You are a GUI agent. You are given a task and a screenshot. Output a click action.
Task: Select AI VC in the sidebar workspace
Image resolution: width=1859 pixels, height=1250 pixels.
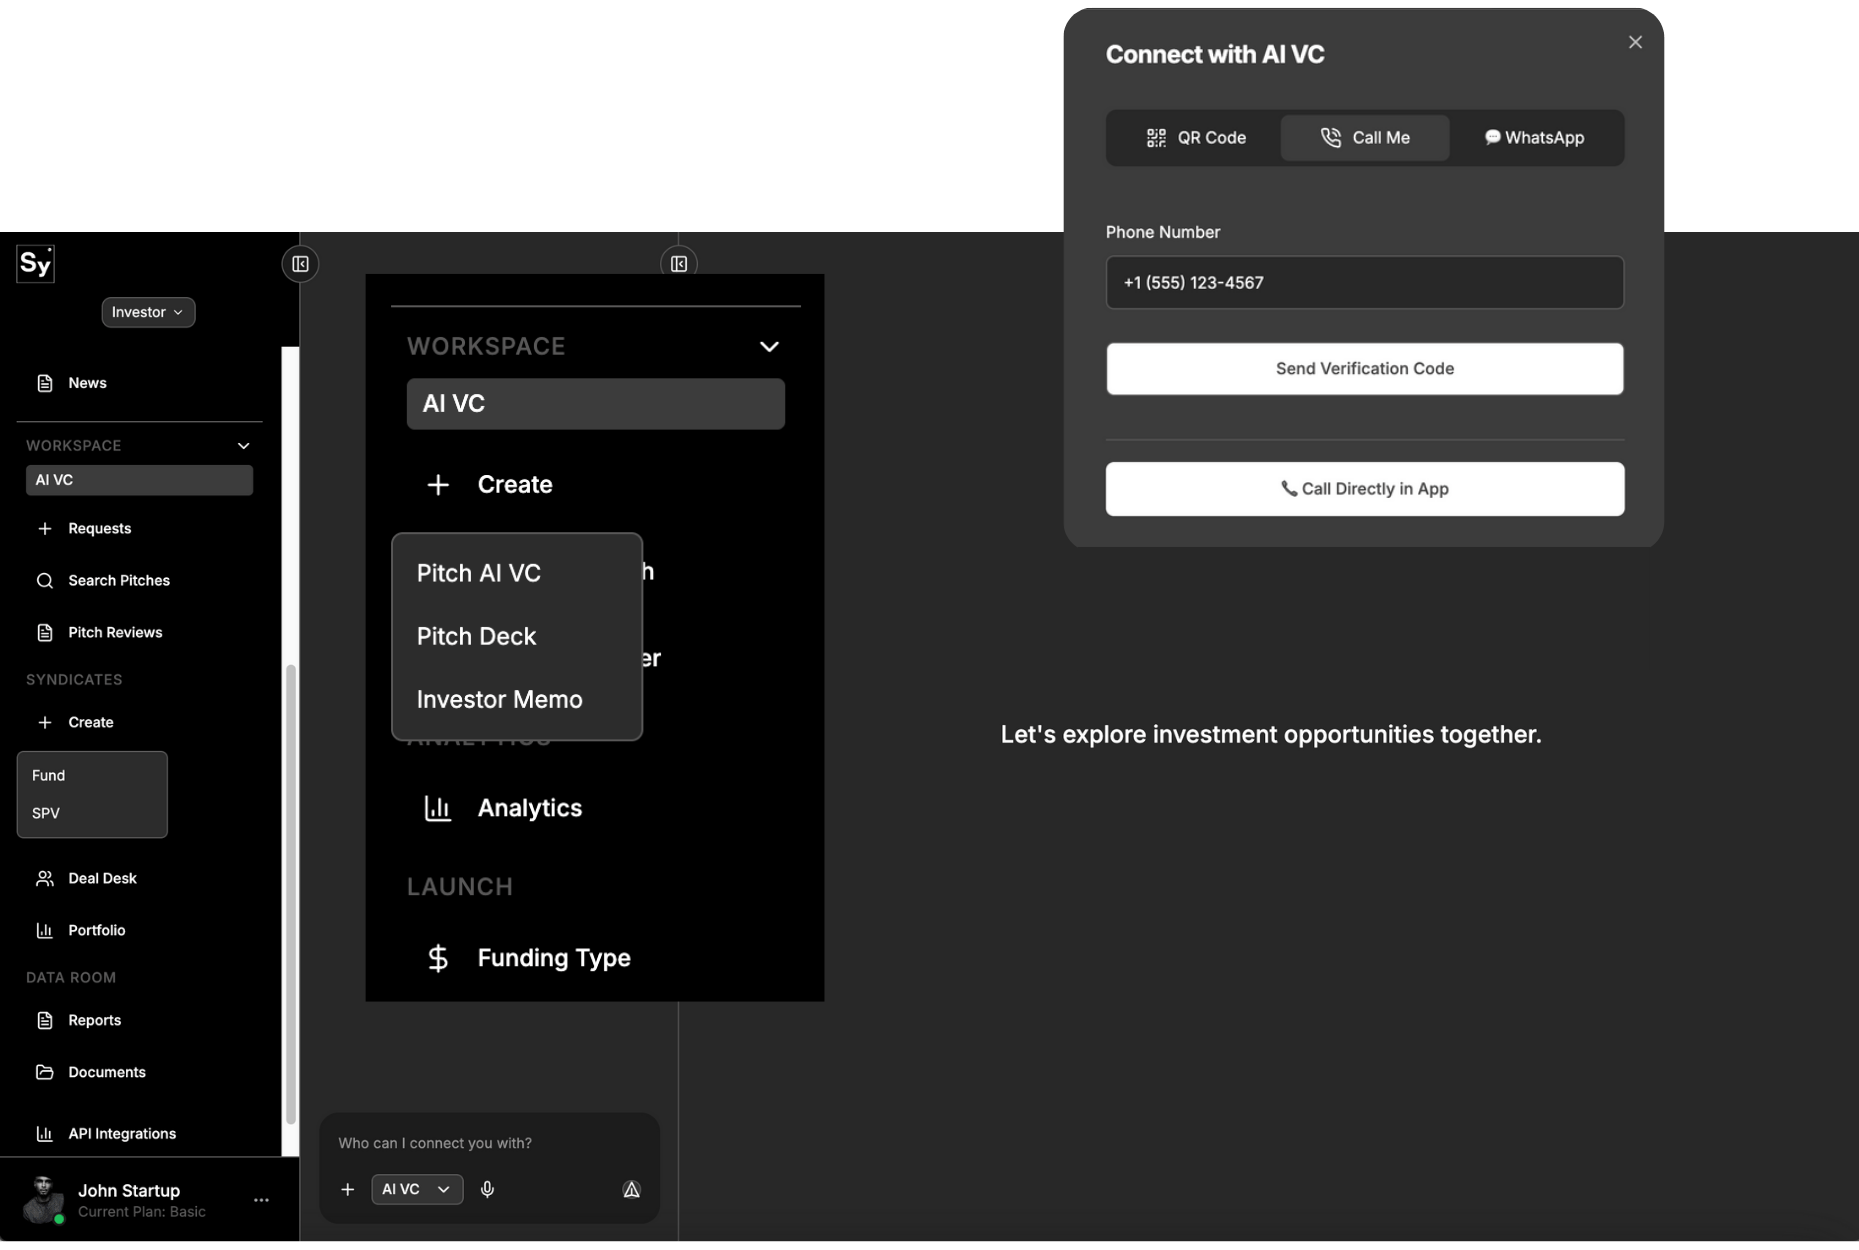pyautogui.click(x=139, y=480)
